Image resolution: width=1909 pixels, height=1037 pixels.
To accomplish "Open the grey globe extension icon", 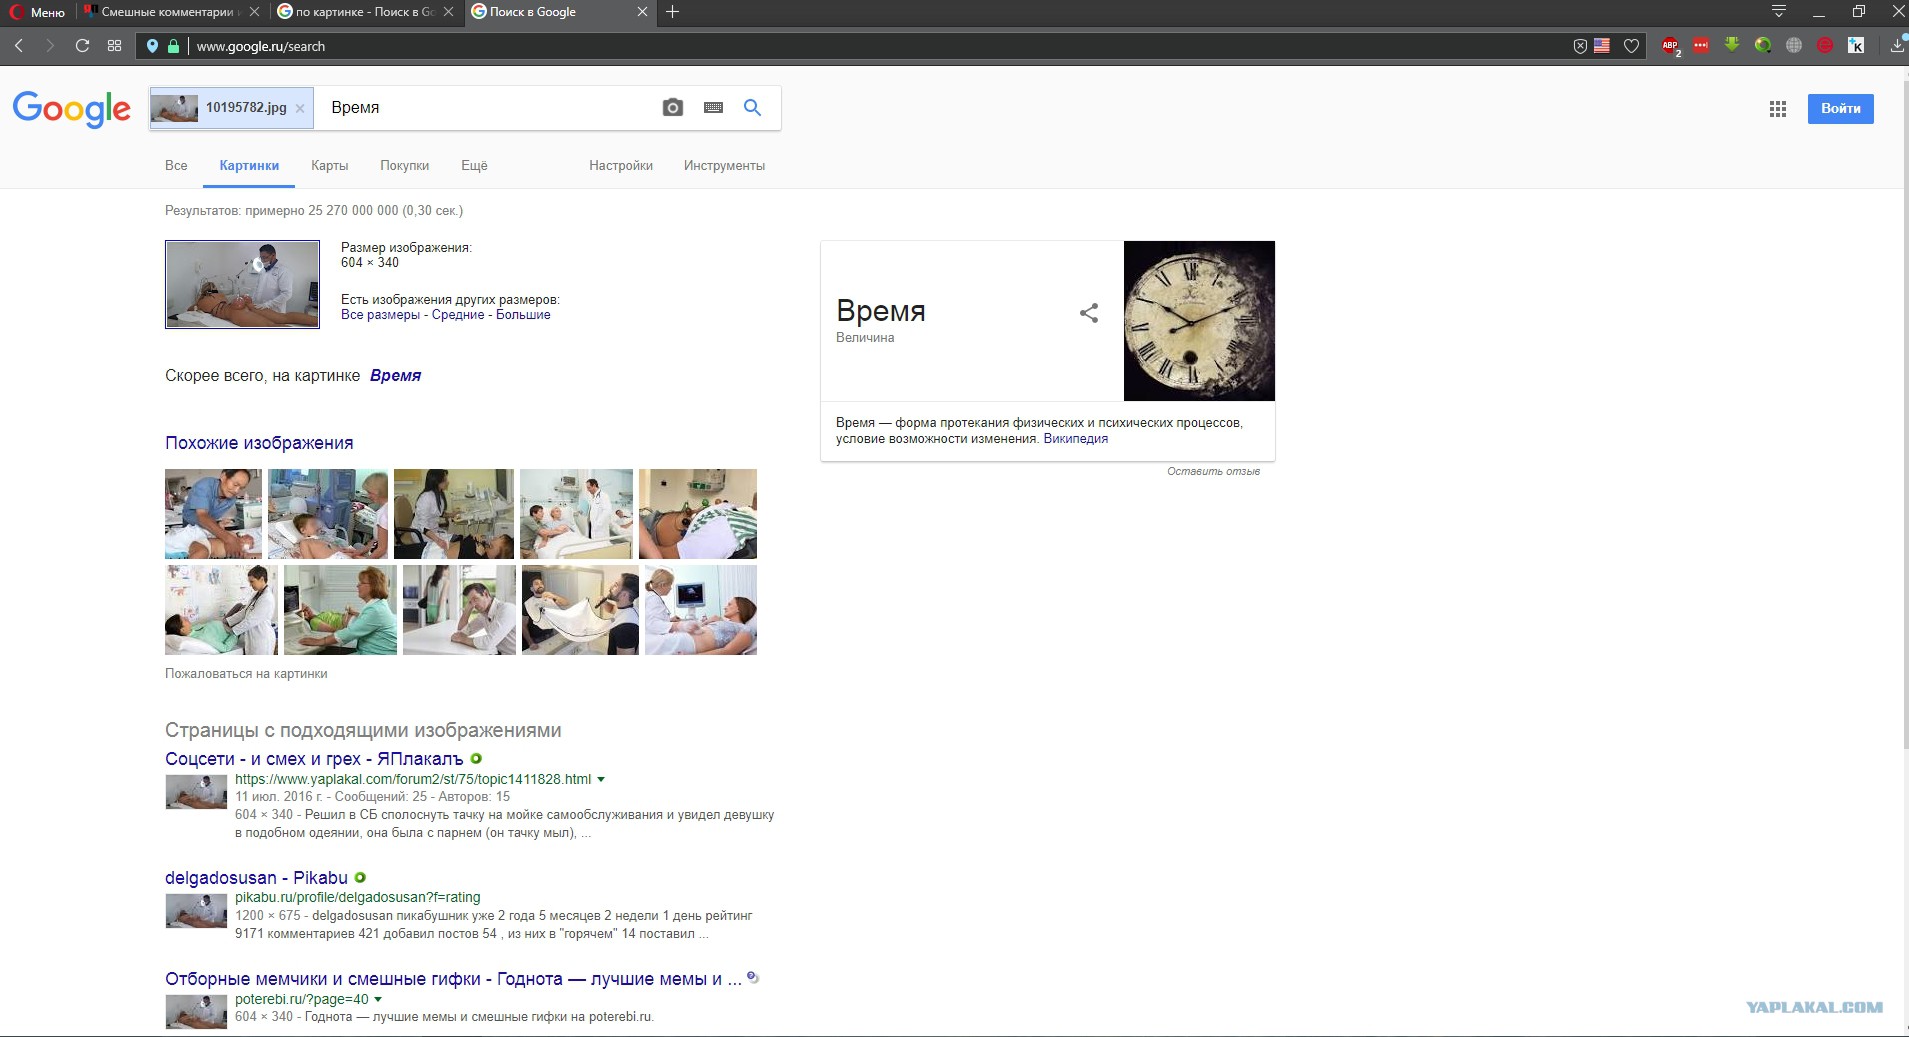I will coord(1794,45).
